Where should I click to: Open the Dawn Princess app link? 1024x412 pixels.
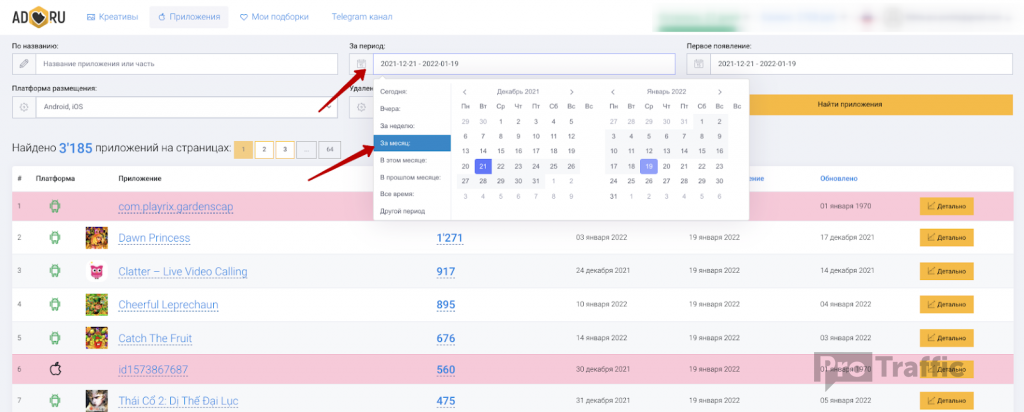[x=154, y=238]
